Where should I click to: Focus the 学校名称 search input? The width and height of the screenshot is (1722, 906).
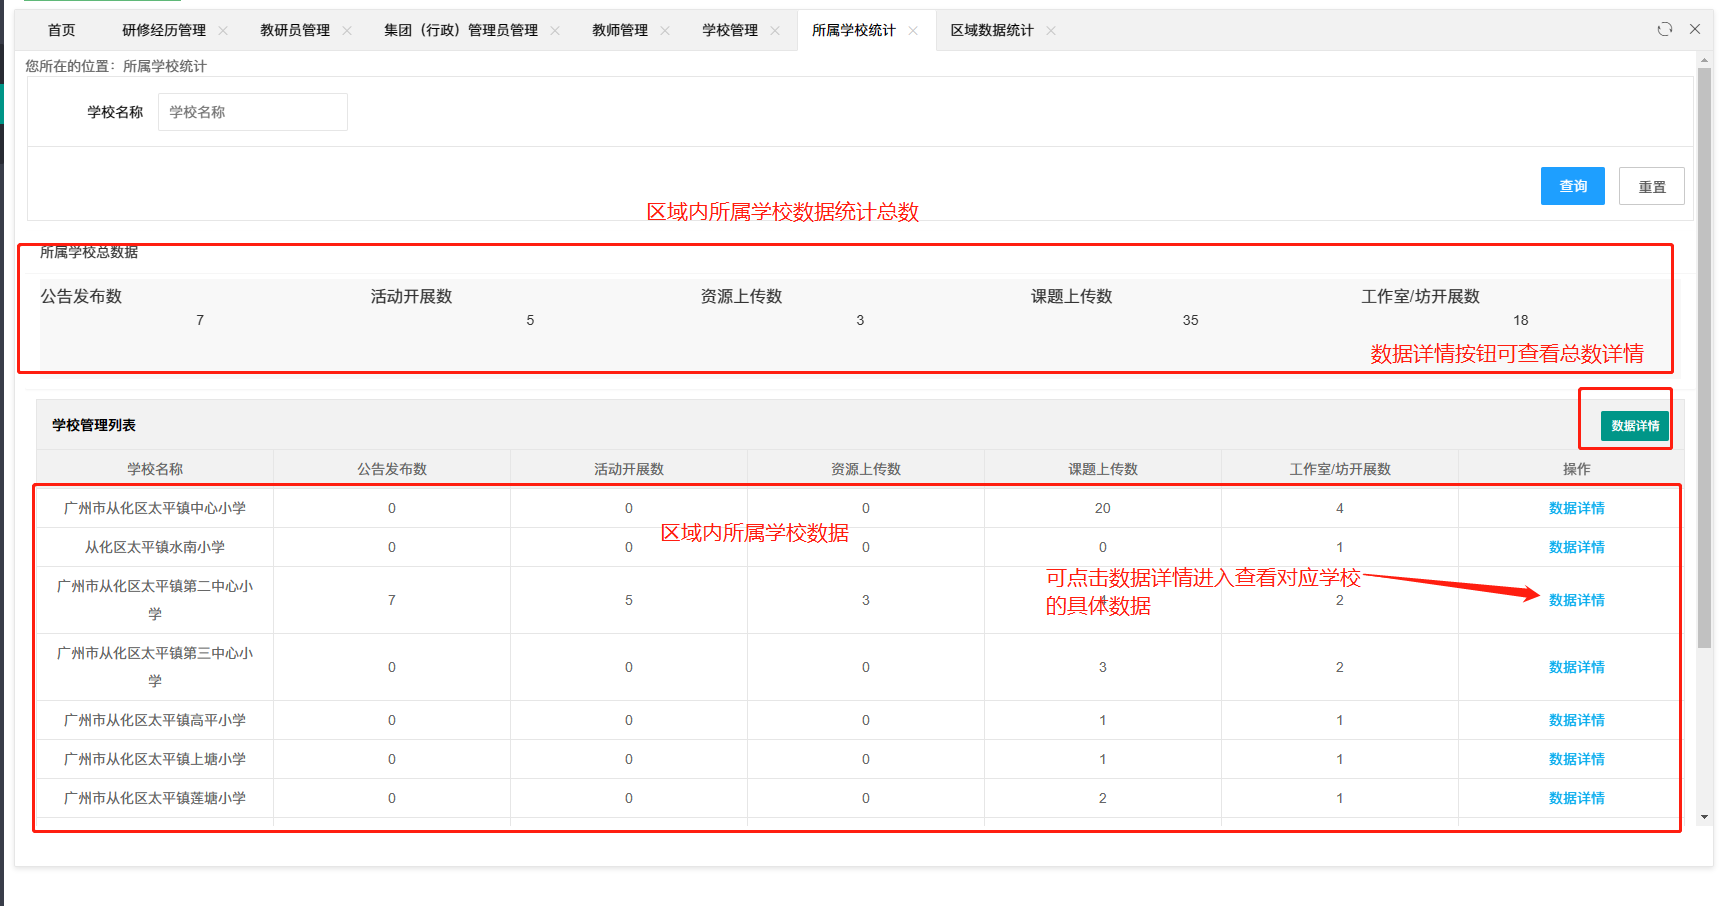(x=253, y=112)
